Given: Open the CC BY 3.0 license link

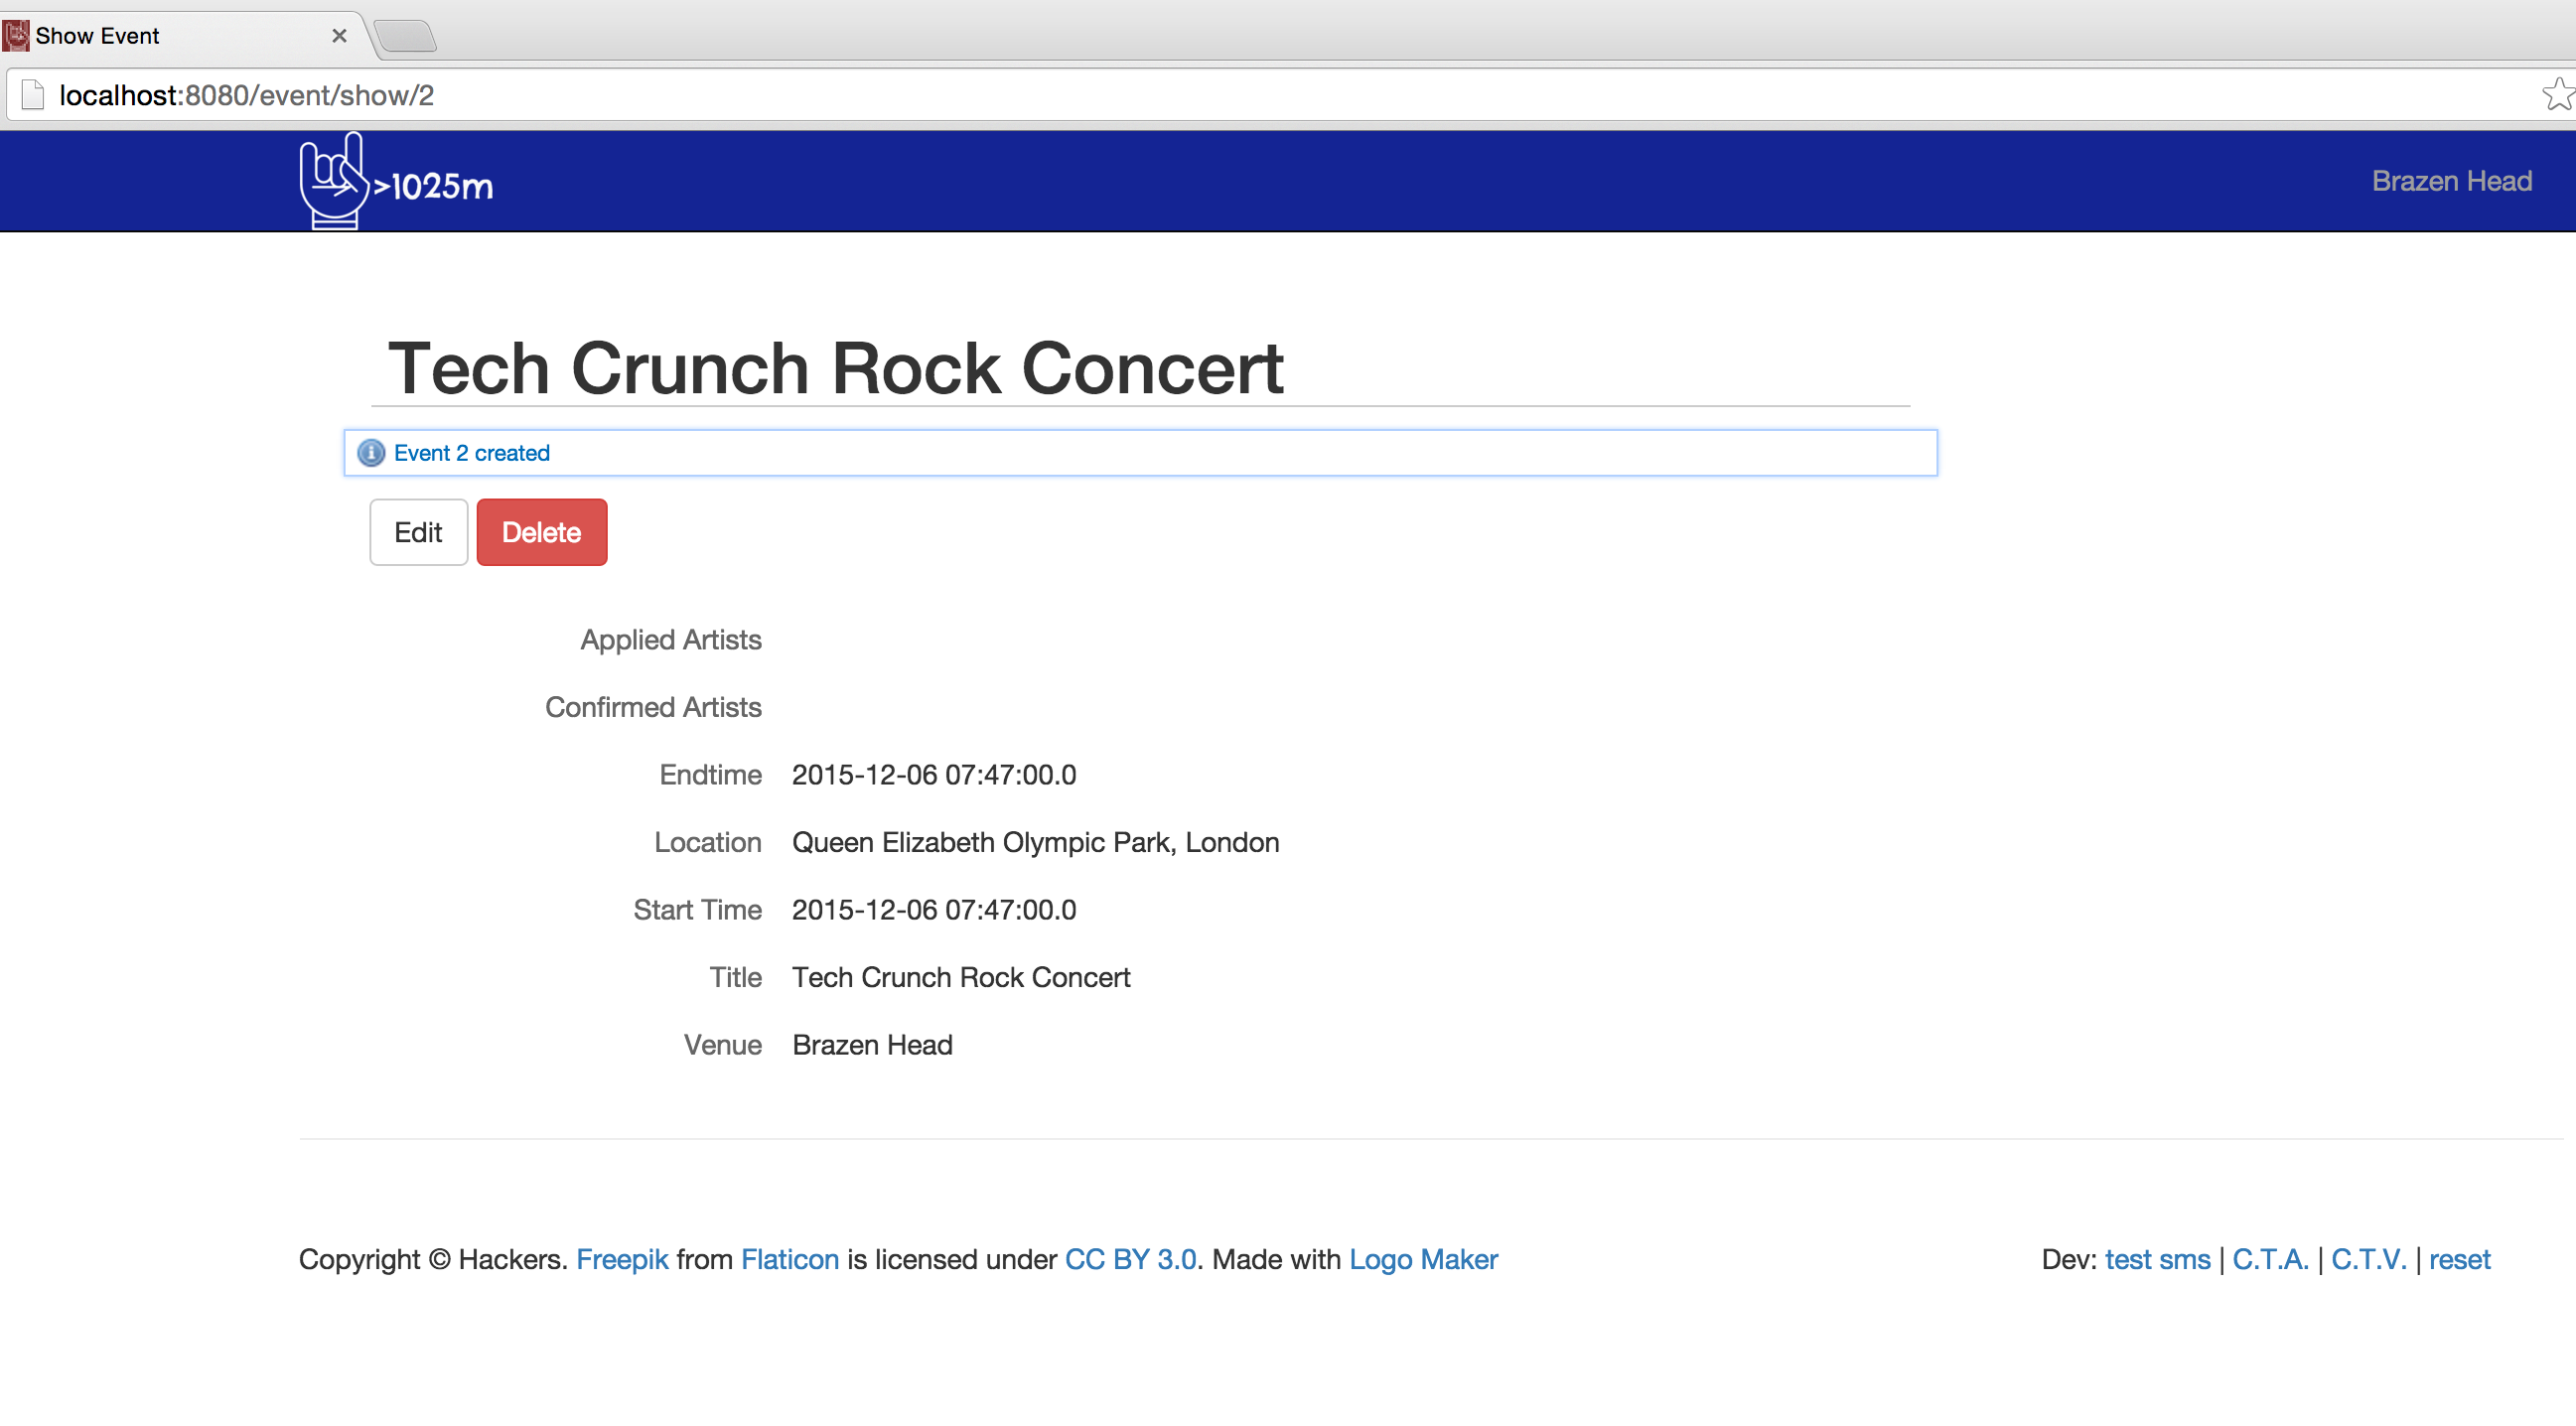Looking at the screenshot, I should (x=1130, y=1259).
